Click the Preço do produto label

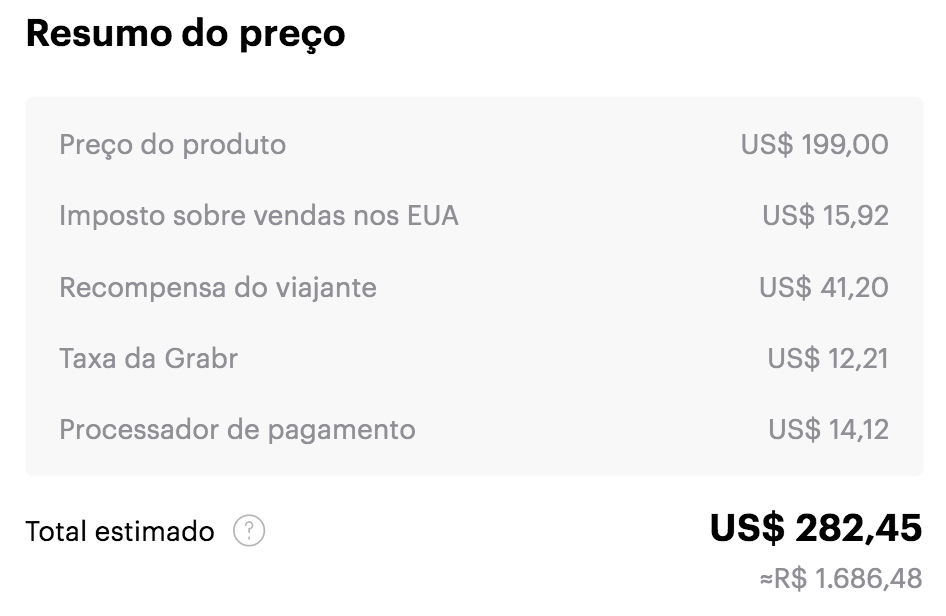(173, 145)
